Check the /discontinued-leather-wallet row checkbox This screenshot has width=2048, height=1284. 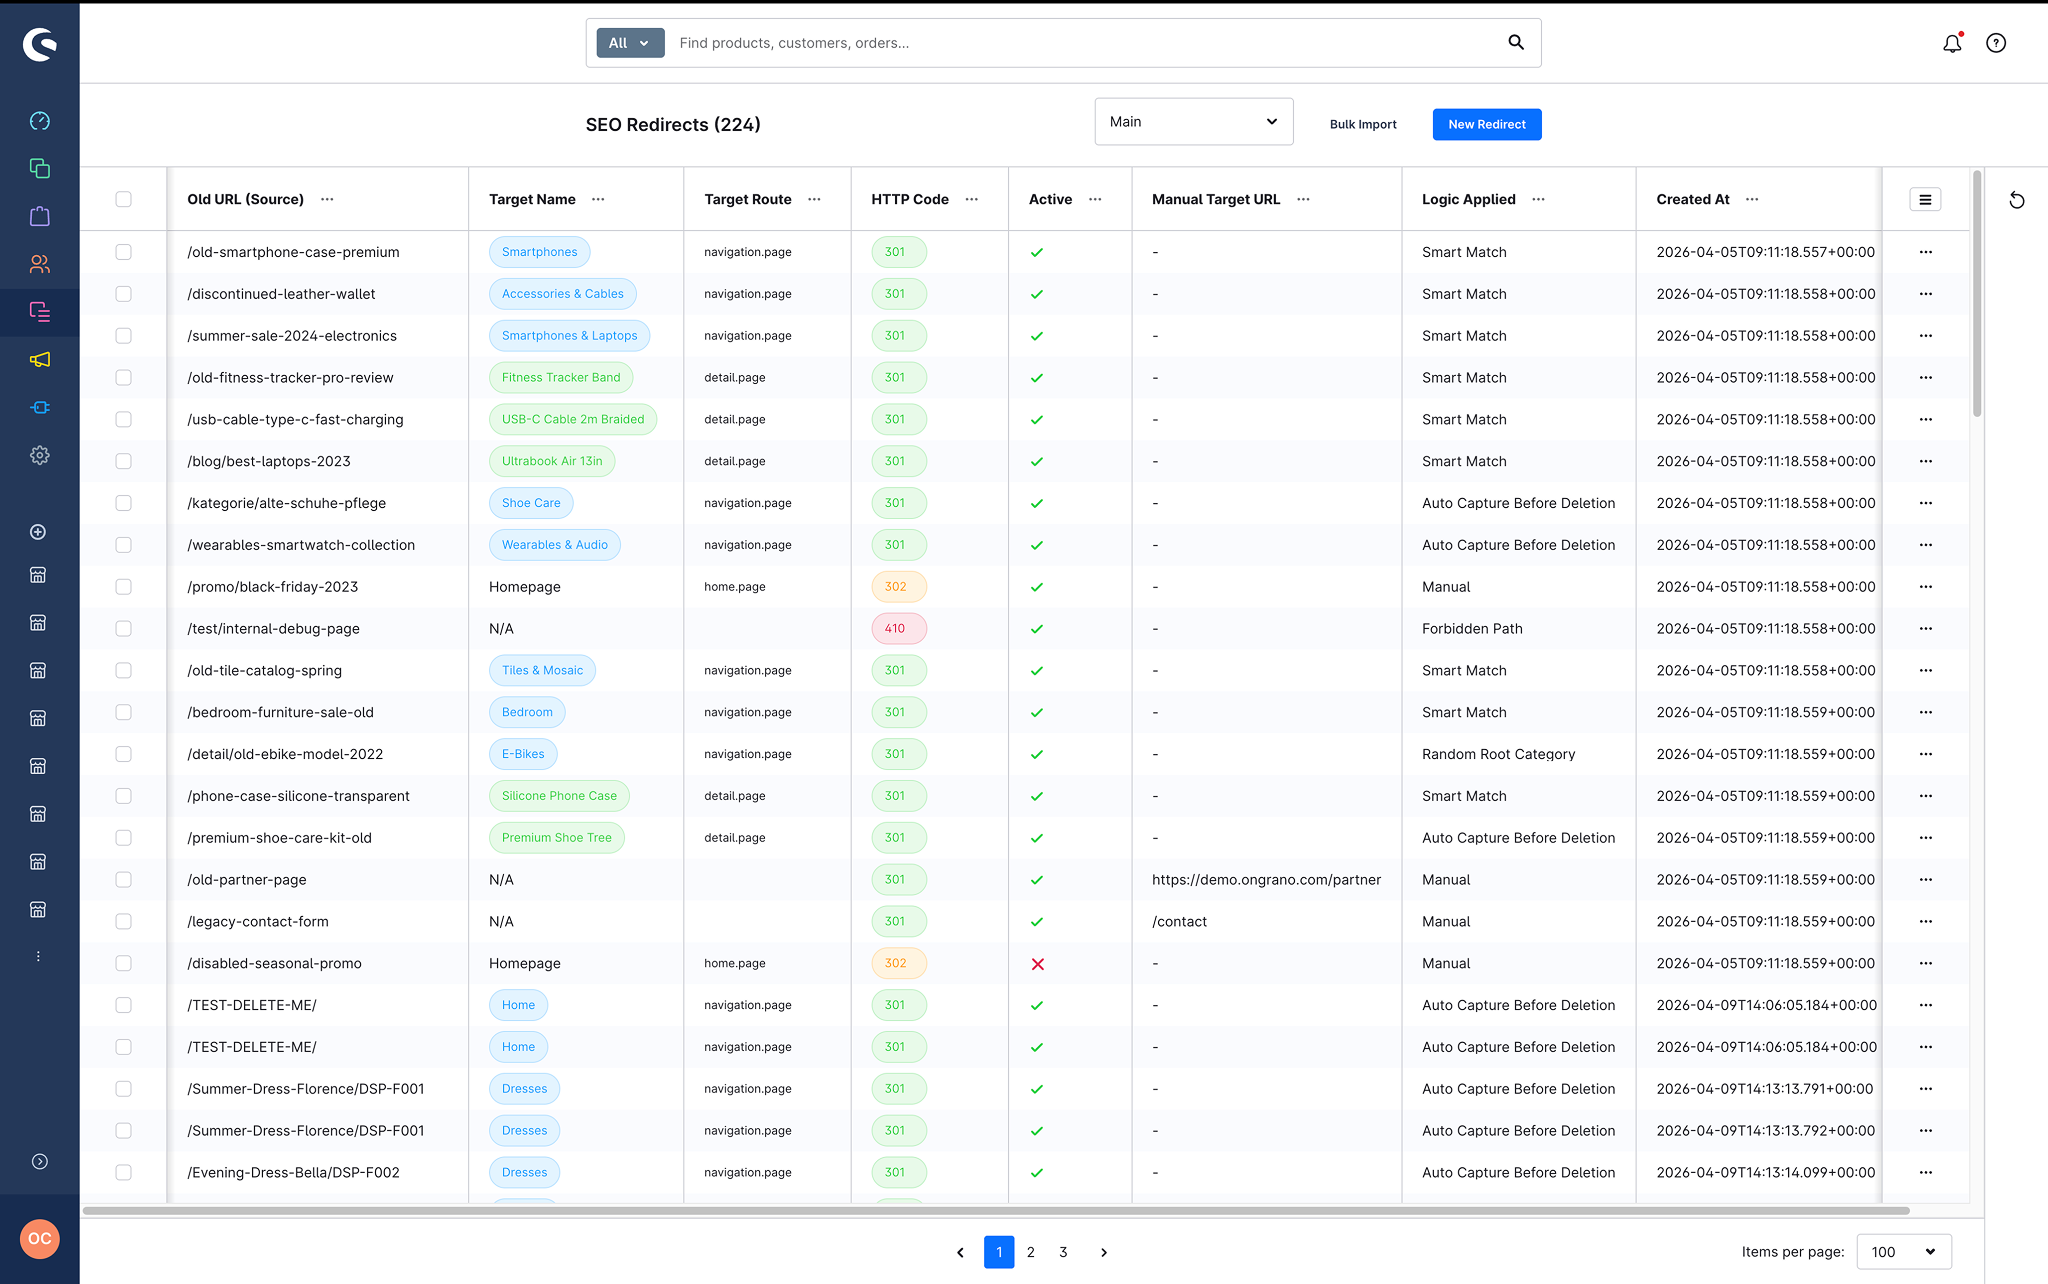(123, 294)
